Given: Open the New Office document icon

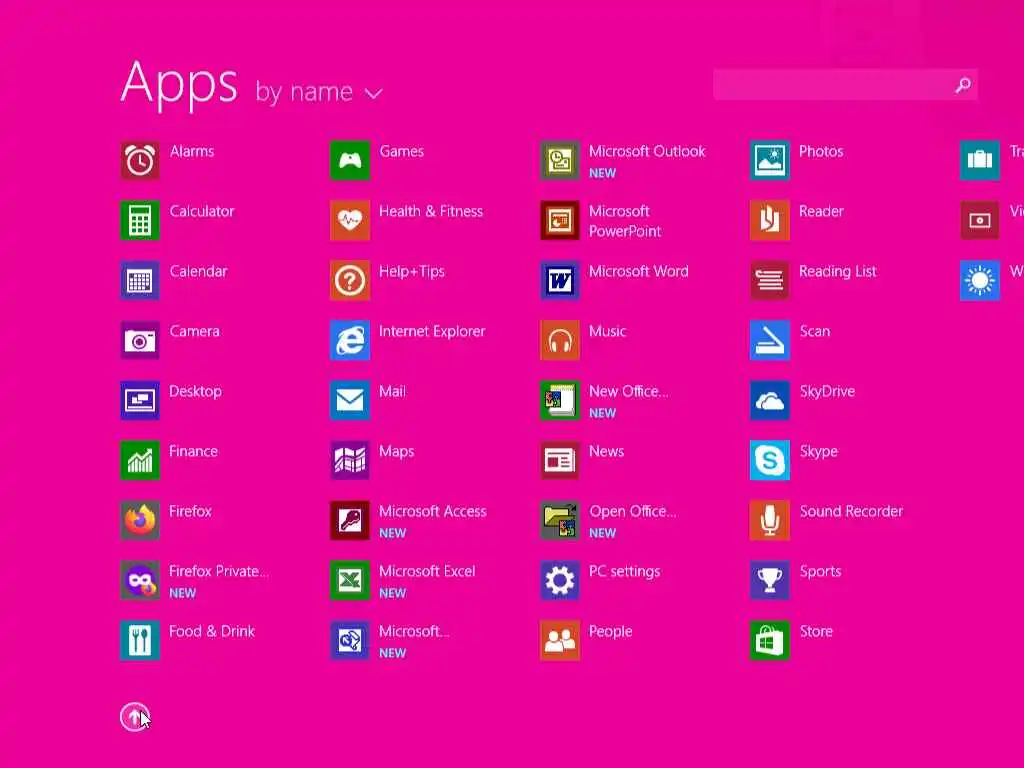Looking at the screenshot, I should pyautogui.click(x=560, y=400).
